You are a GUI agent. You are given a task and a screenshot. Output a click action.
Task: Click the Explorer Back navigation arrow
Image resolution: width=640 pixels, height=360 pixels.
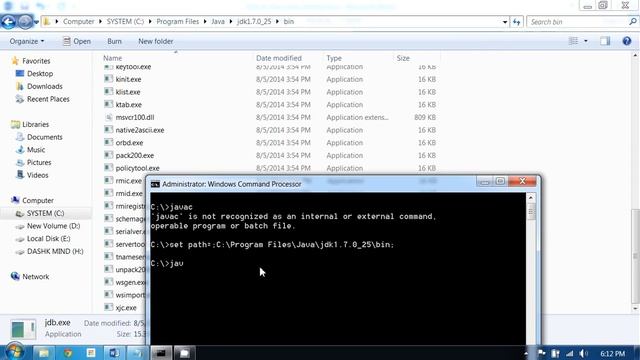click(8, 22)
